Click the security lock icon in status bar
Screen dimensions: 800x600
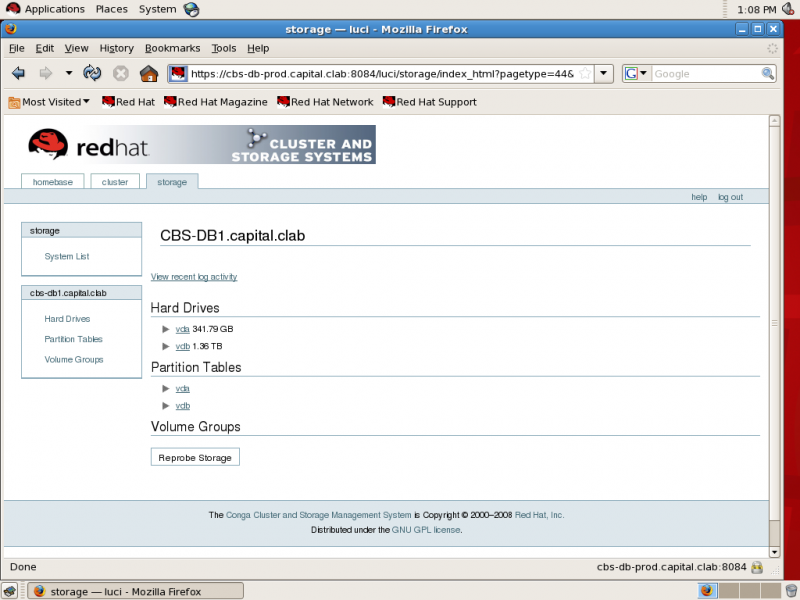tap(757, 567)
